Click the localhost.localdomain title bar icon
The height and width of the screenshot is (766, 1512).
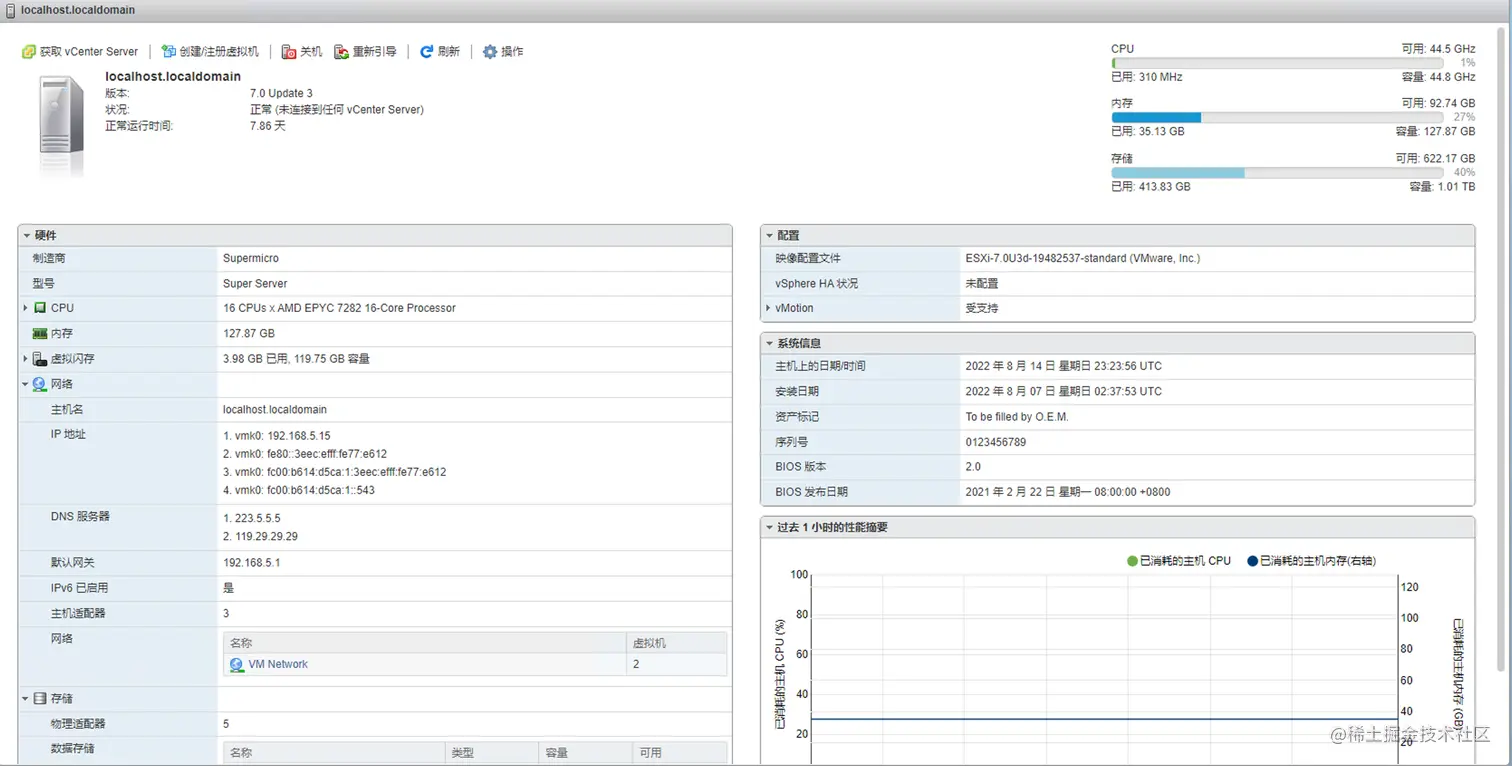(10, 10)
